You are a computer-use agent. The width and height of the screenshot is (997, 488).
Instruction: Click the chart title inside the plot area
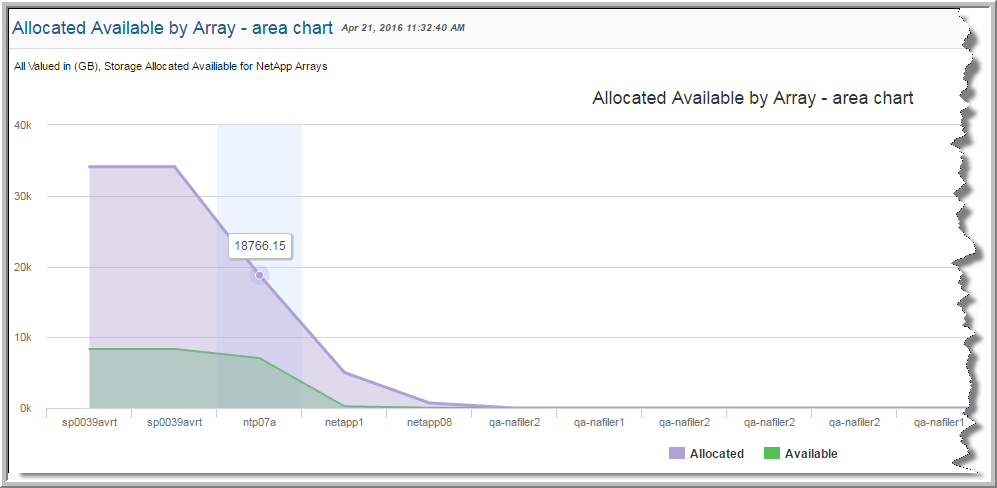753,98
